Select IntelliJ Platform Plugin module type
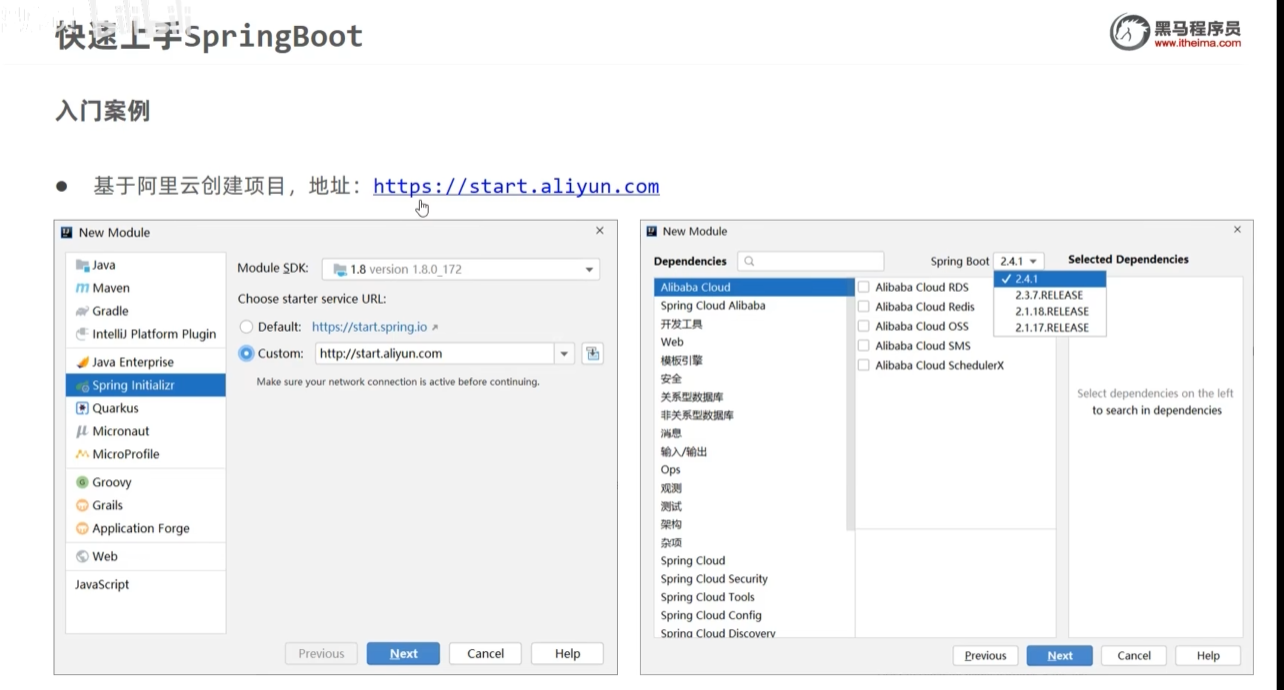Viewport: 1284px width, 690px height. click(x=146, y=334)
